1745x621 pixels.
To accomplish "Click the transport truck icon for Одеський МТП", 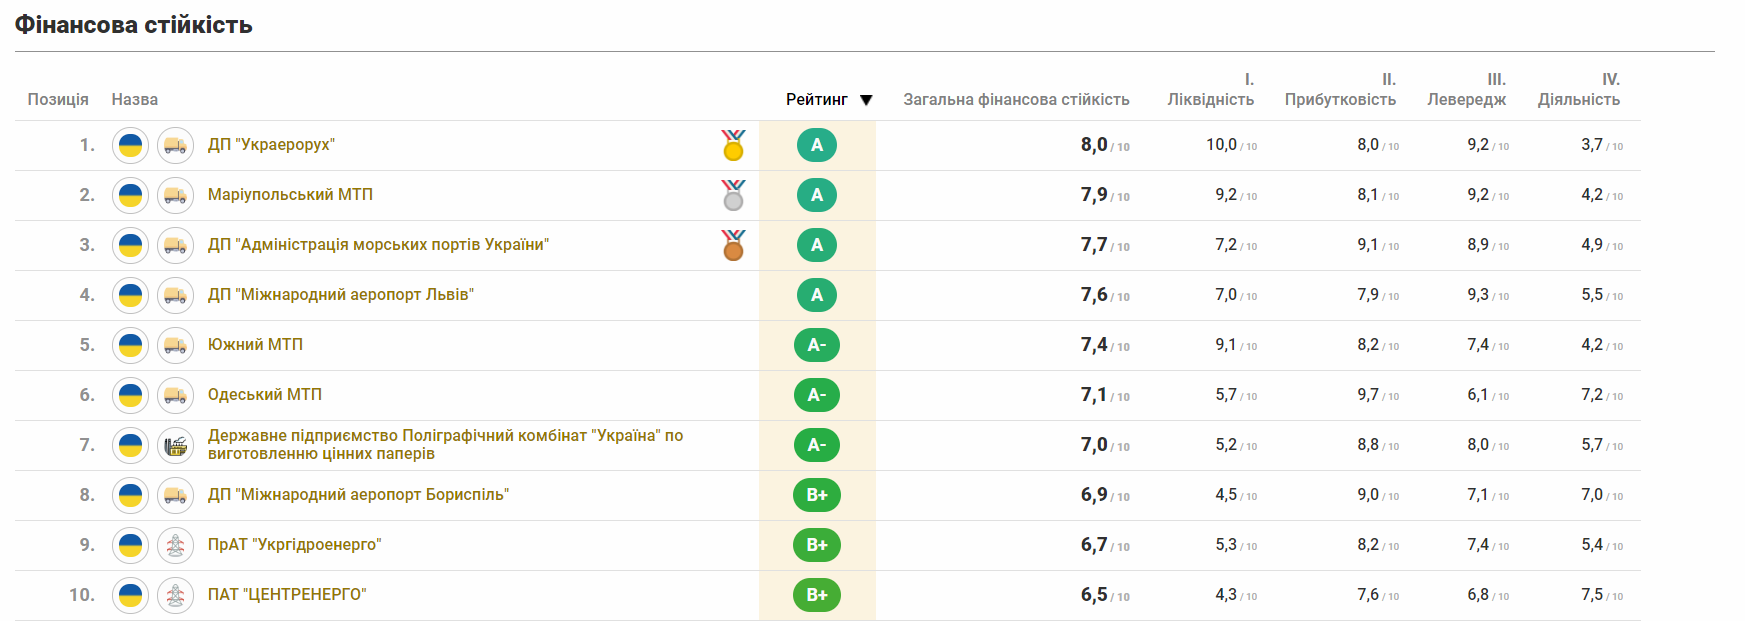I will coord(176,395).
